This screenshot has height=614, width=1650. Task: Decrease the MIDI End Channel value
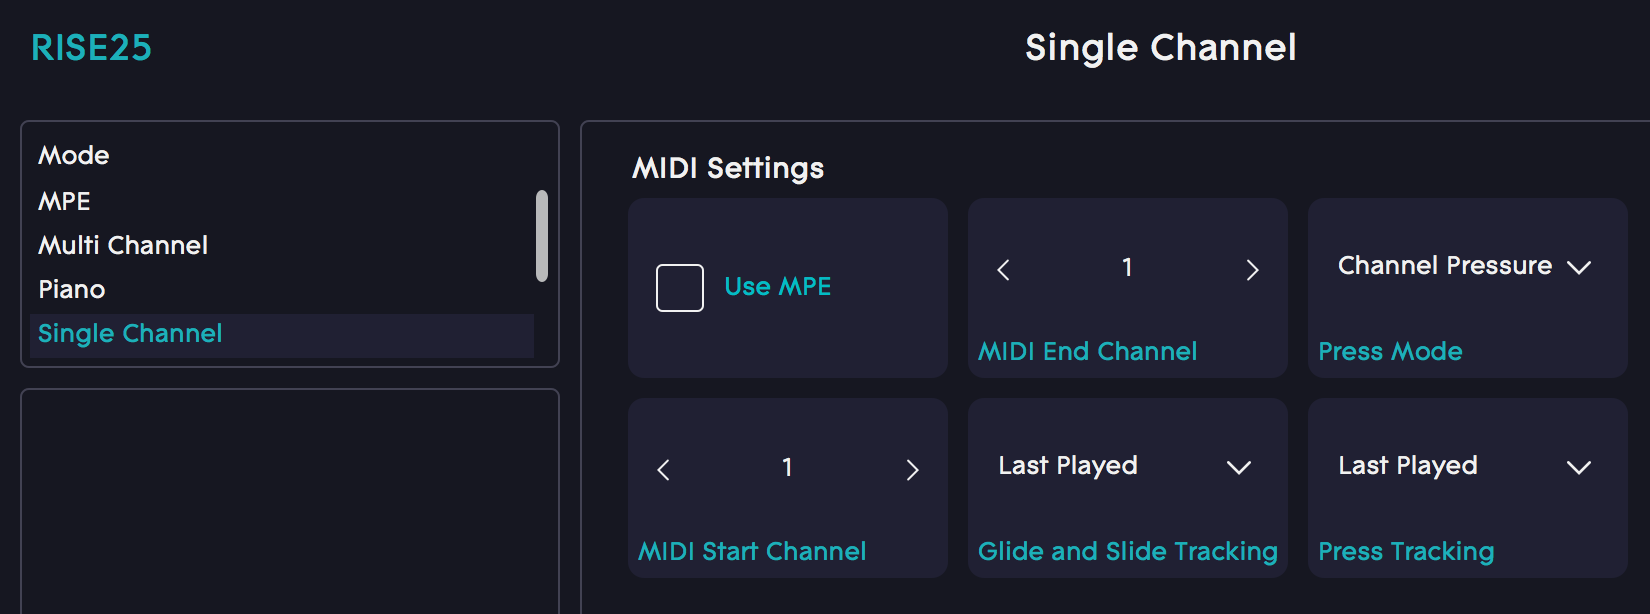[1003, 268]
